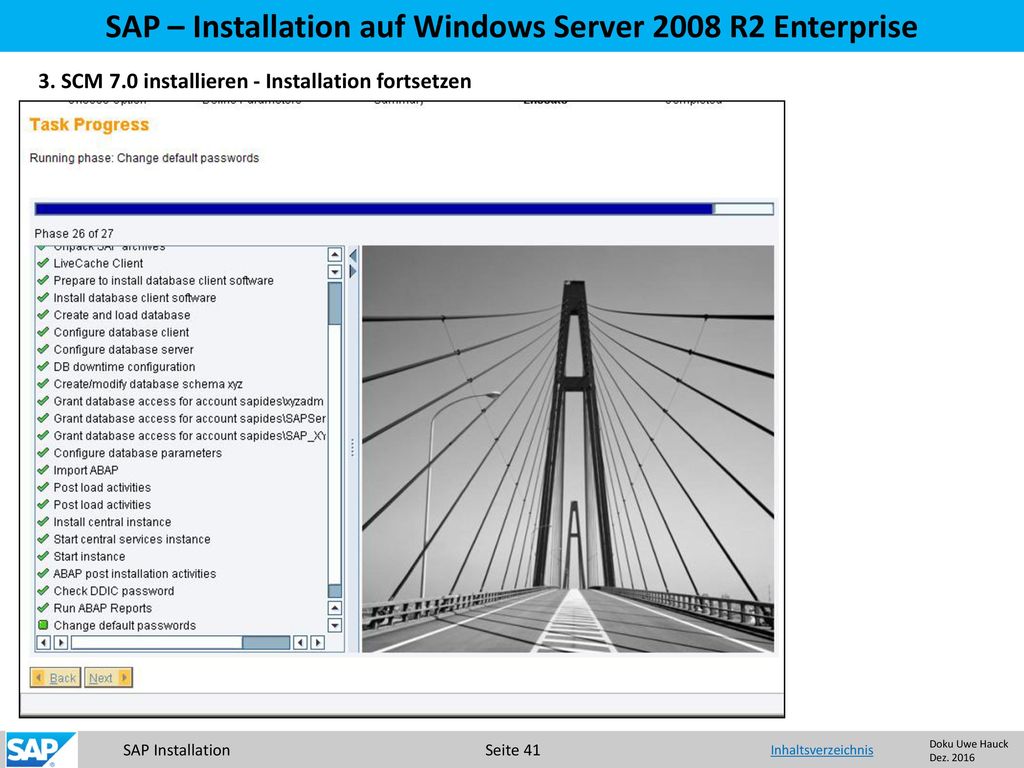Click the SAP logo in footer

[40, 750]
